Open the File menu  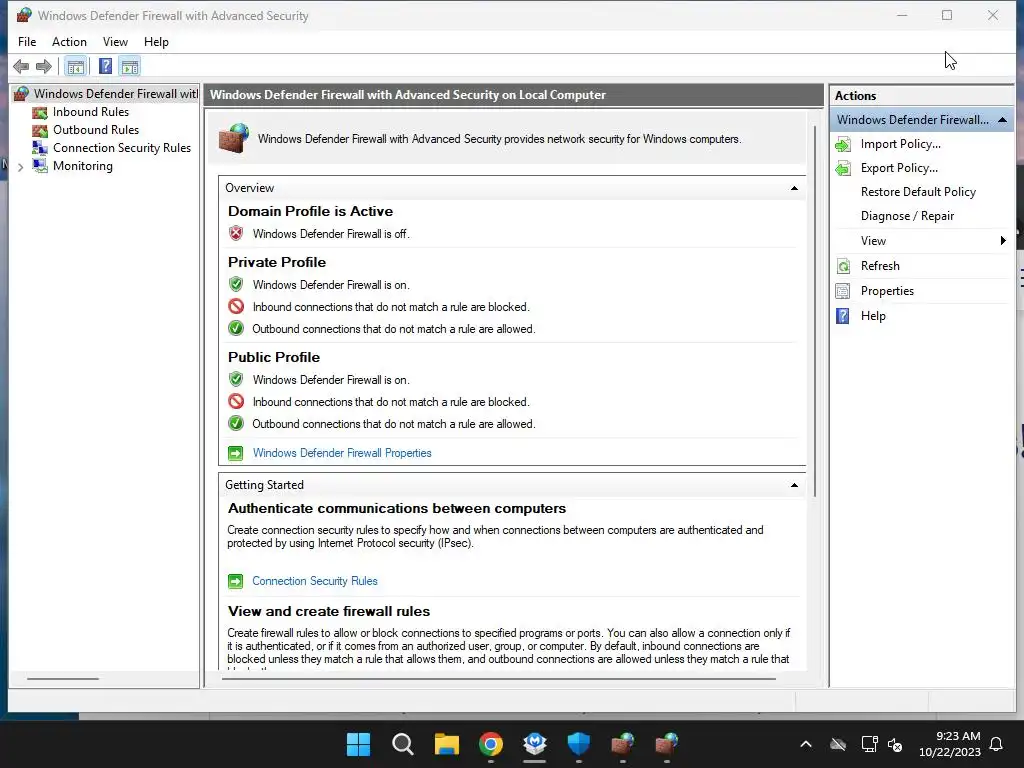pyautogui.click(x=27, y=42)
